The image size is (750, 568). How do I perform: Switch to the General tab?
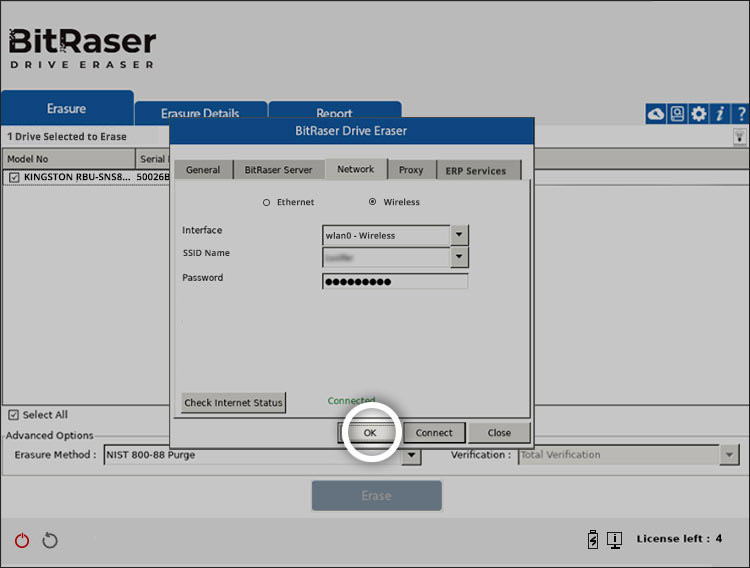pyautogui.click(x=203, y=170)
